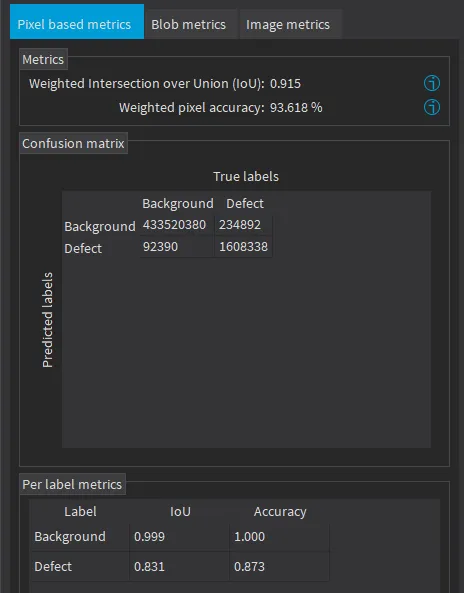Image resolution: width=464 pixels, height=593 pixels.
Task: Click the weighted pixel accuracy value 93.618 %
Action: [296, 108]
